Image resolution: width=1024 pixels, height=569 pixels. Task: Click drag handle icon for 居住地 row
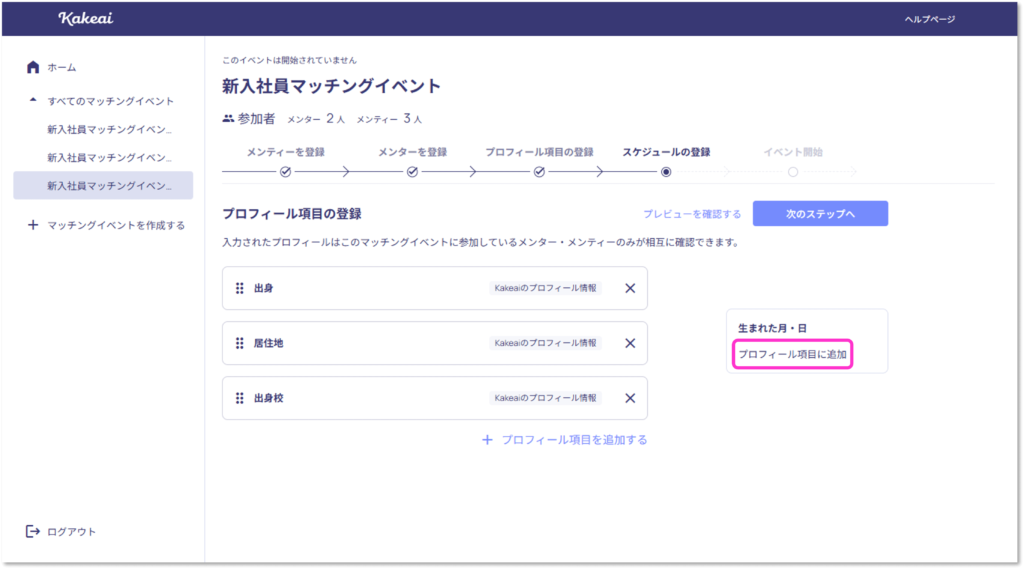click(240, 343)
